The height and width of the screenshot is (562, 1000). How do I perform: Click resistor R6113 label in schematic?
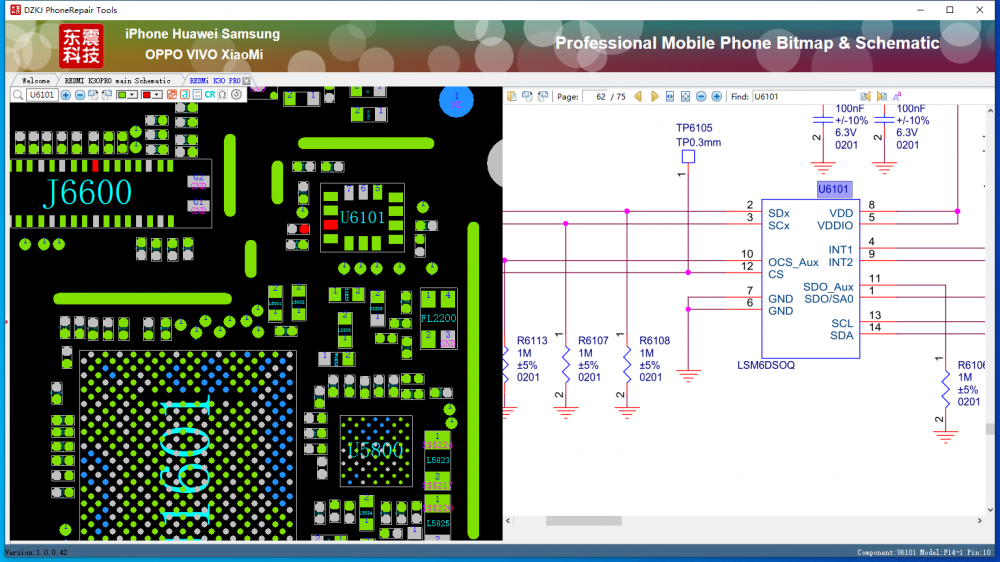pos(532,341)
